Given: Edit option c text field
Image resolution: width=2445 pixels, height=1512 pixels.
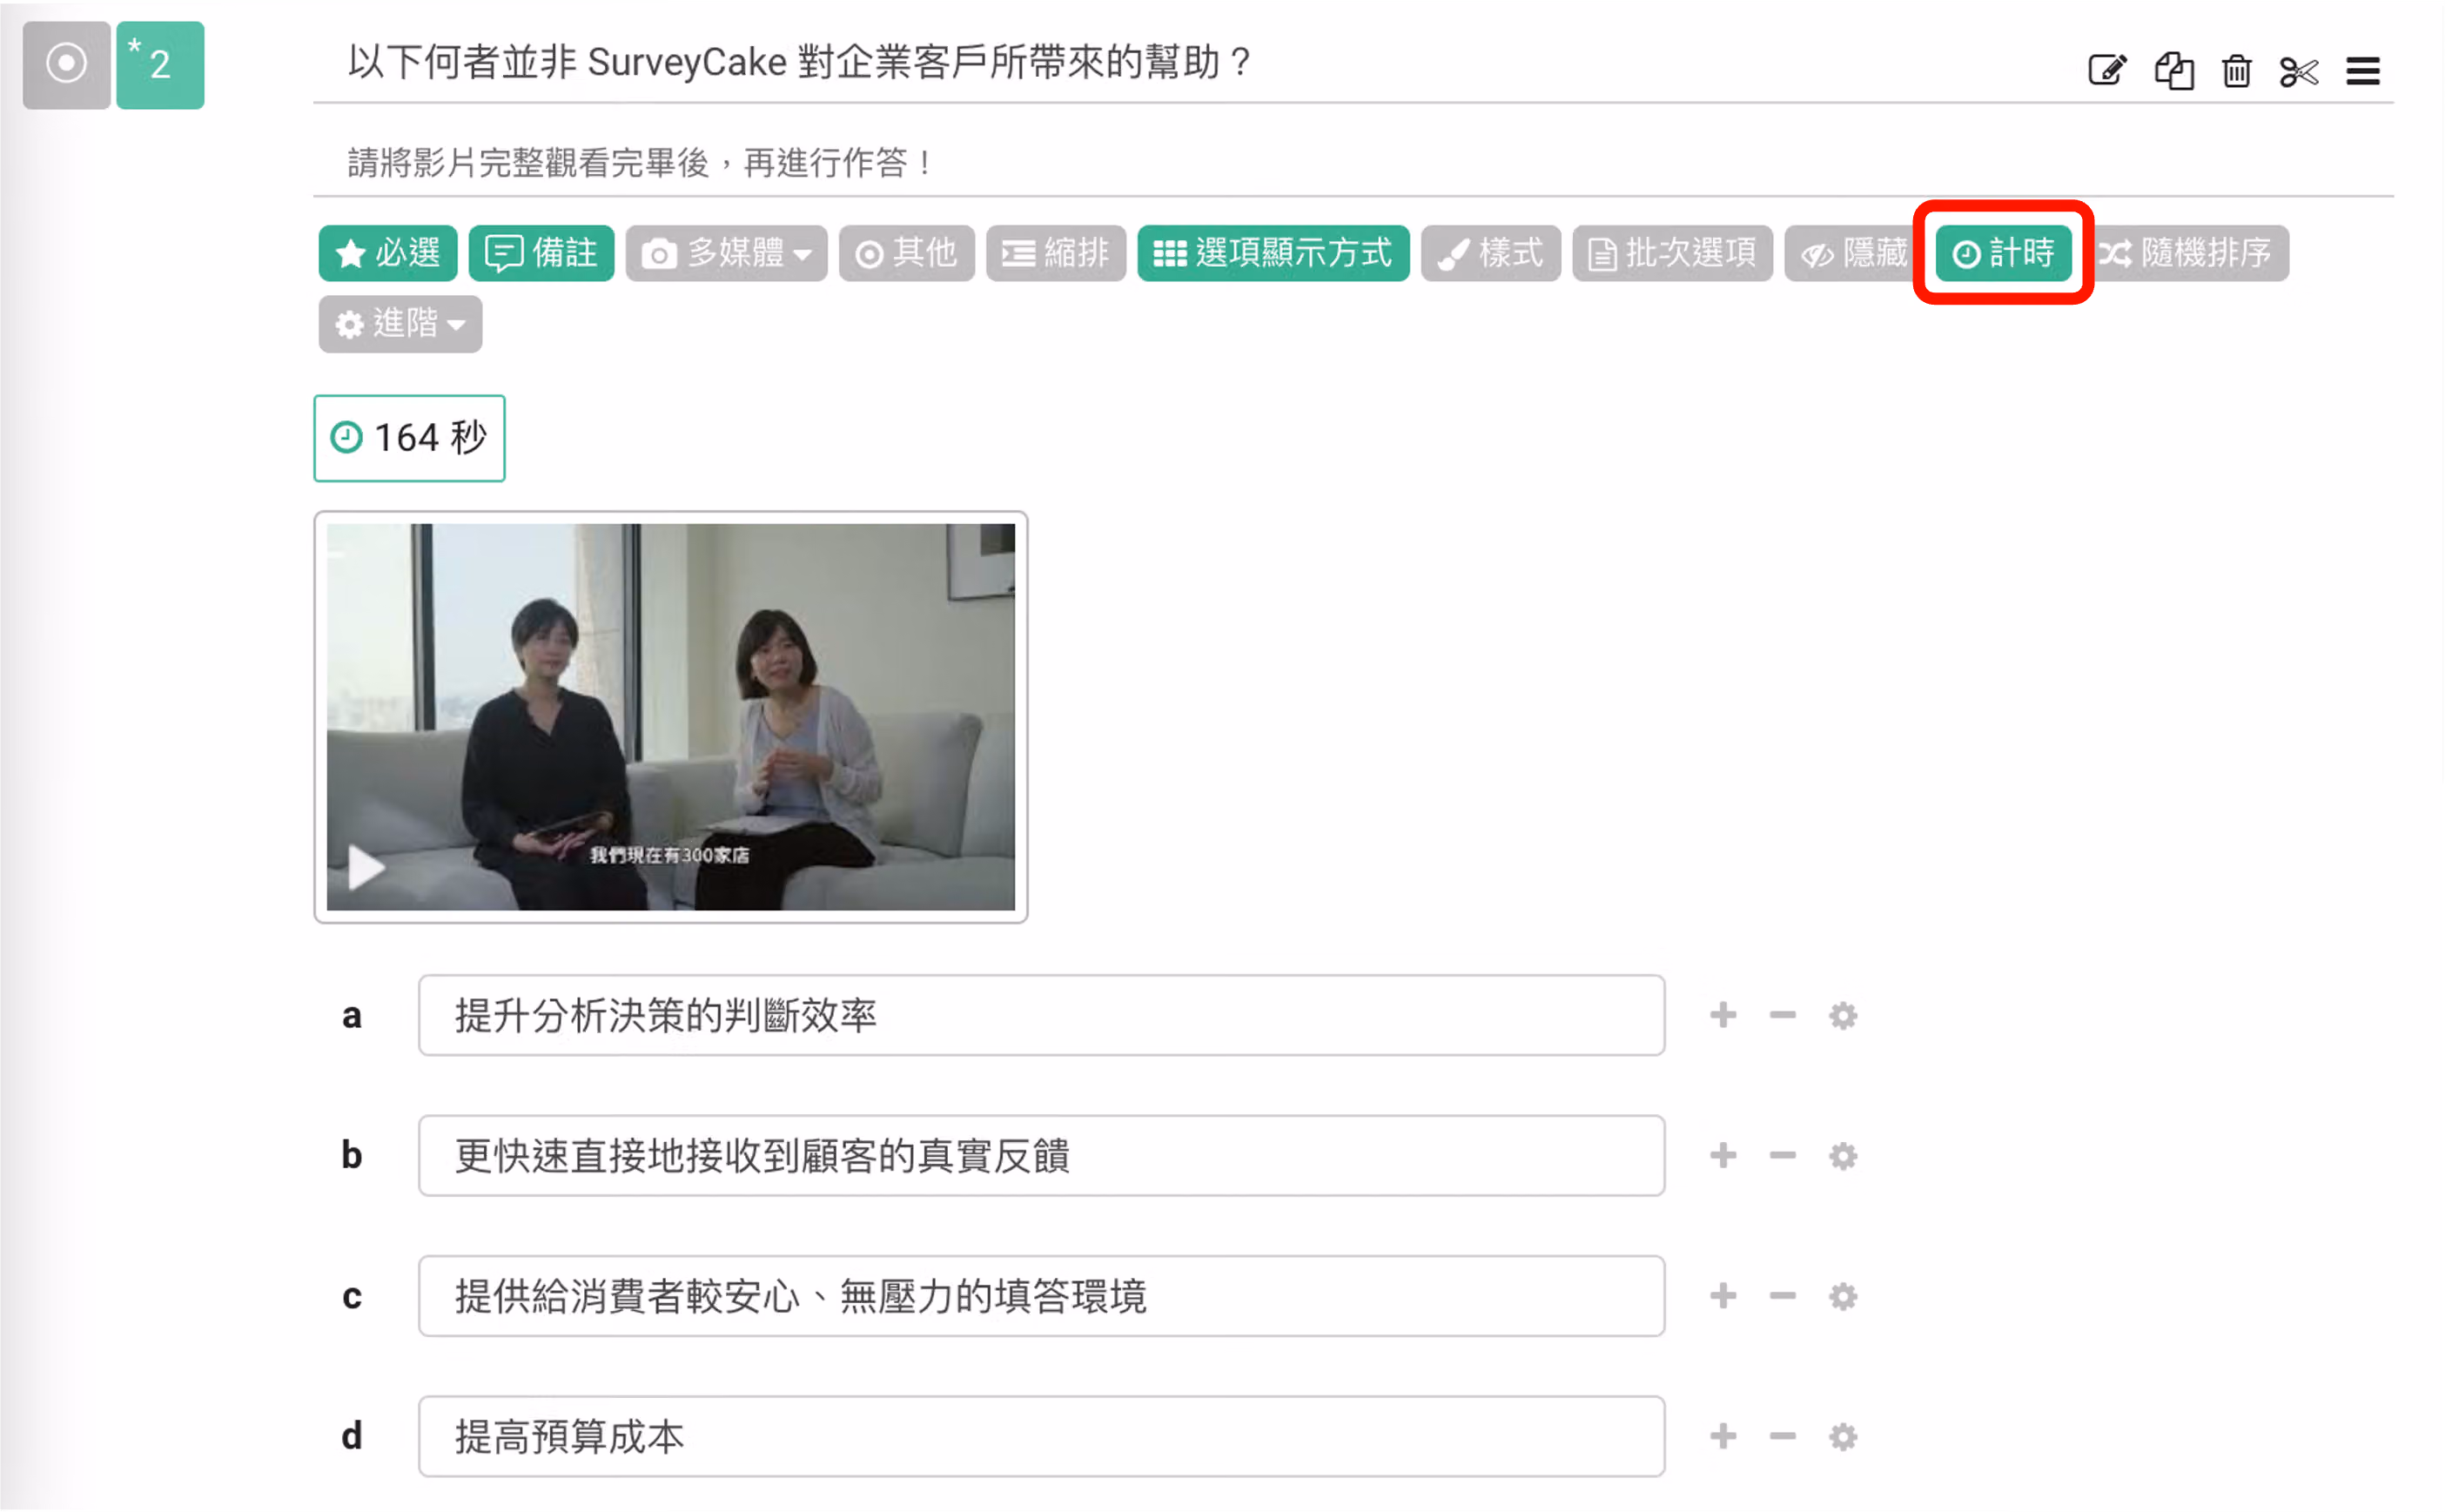Looking at the screenshot, I should pyautogui.click(x=1041, y=1296).
